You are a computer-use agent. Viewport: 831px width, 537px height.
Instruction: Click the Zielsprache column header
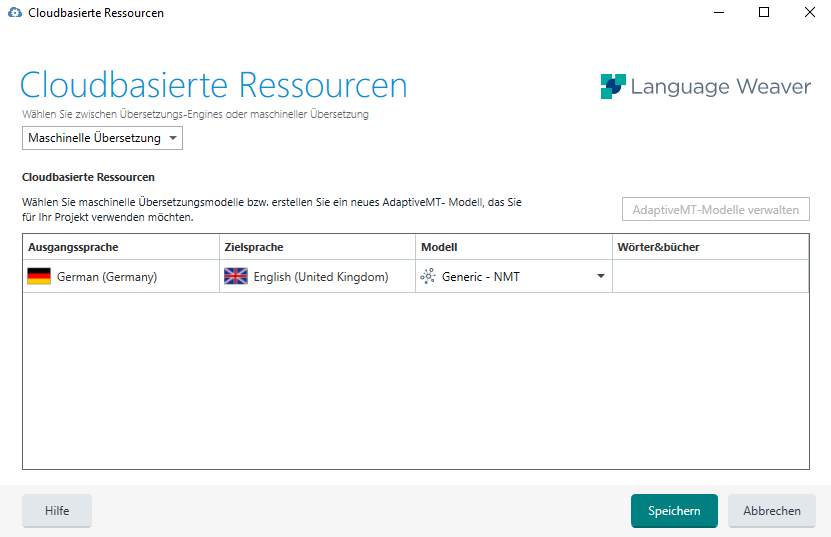point(317,247)
